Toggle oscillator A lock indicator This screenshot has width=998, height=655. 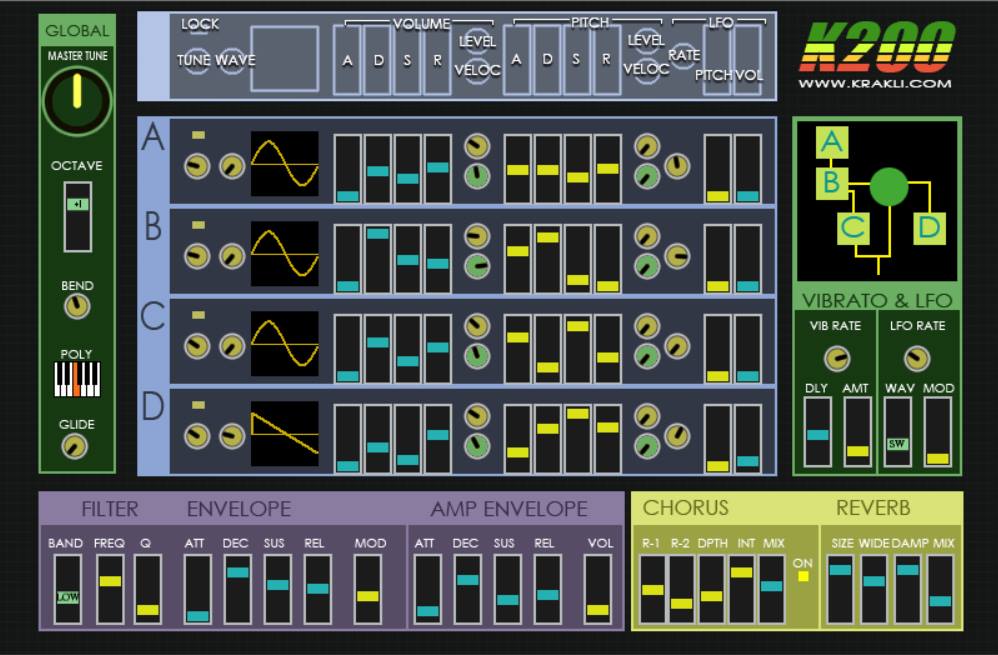tap(199, 135)
